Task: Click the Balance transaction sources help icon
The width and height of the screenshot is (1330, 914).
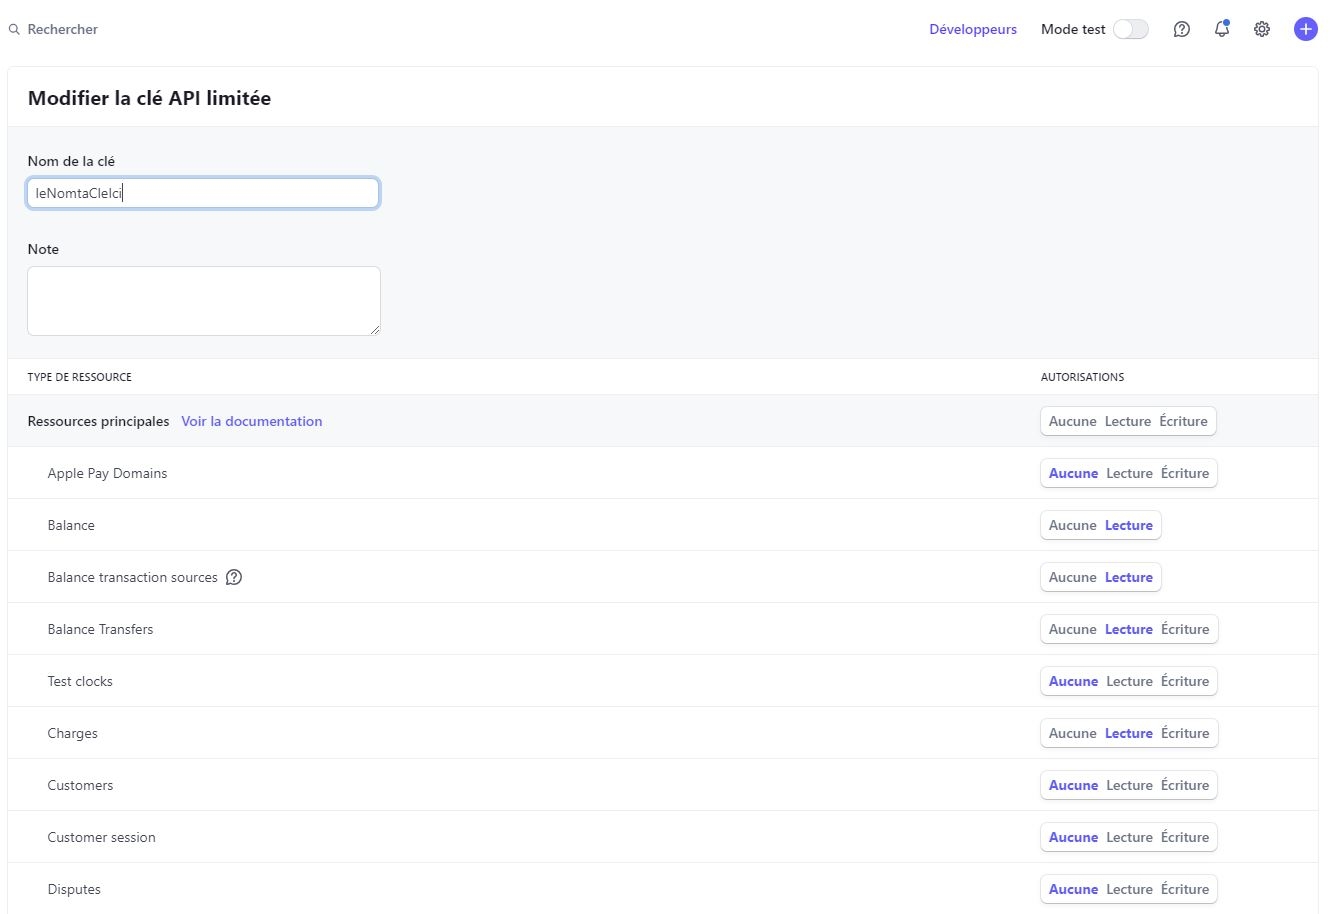Action: tap(234, 577)
